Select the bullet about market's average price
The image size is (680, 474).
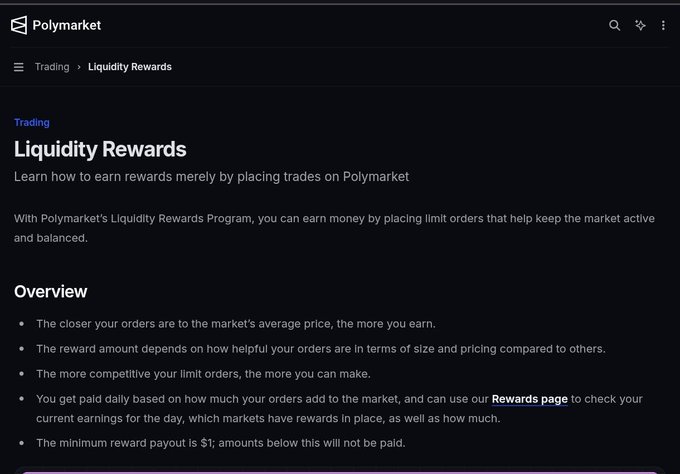(236, 324)
